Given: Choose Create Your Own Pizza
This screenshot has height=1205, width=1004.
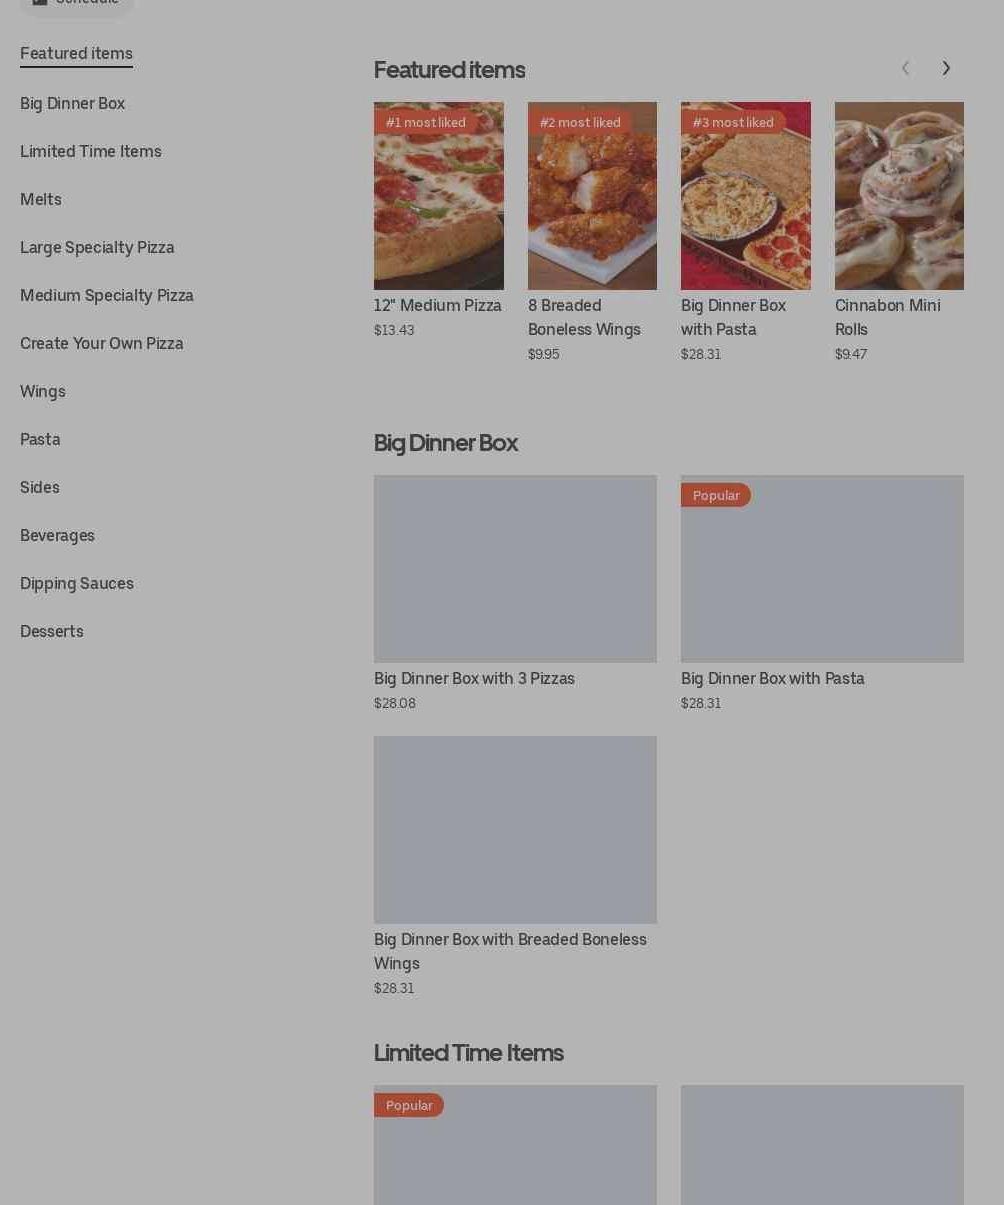Looking at the screenshot, I should pyautogui.click(x=102, y=344).
